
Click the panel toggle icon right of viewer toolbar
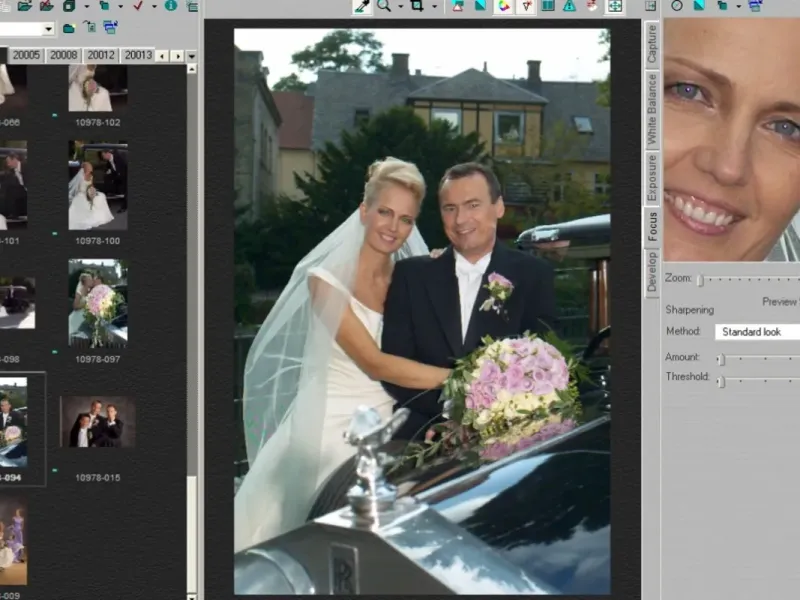click(650, 6)
